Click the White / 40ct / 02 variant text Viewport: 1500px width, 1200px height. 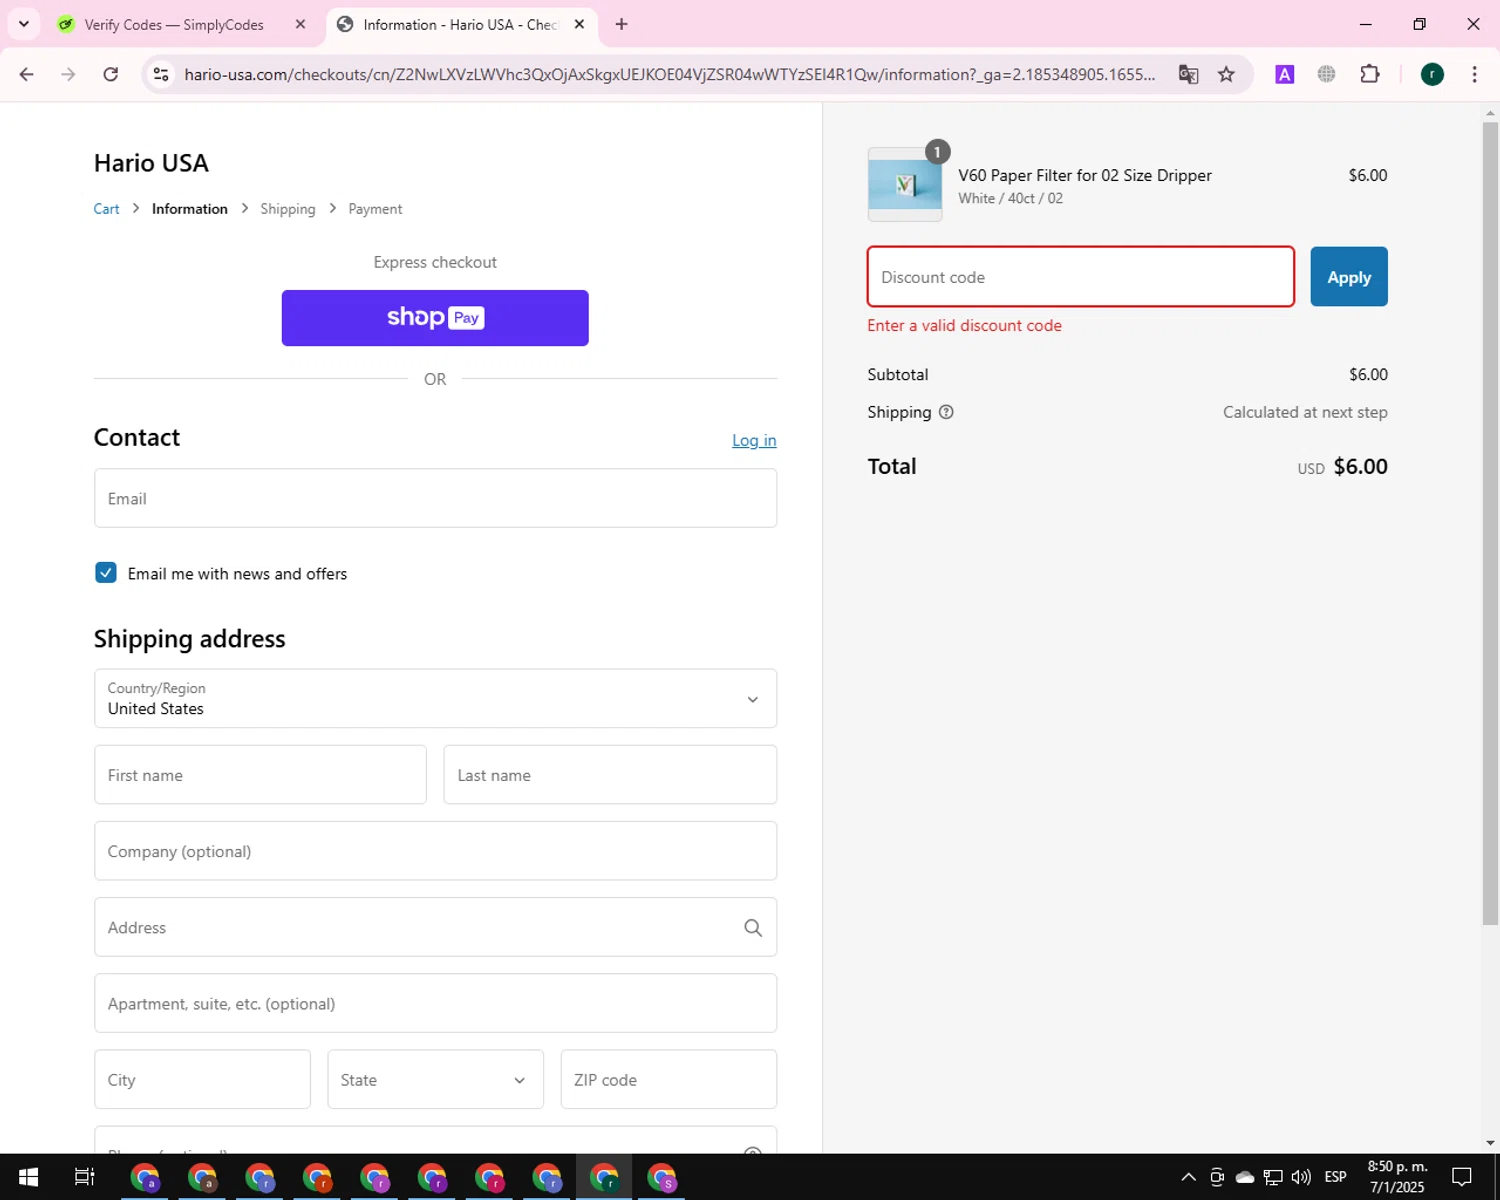coord(1010,198)
